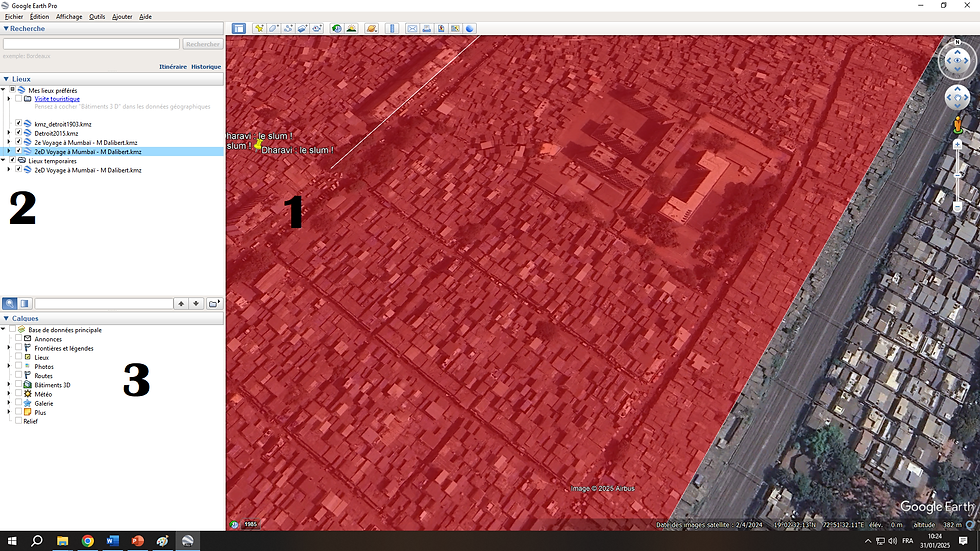Enable the Relief layer checkbox
This screenshot has width=980, height=551.
pos(18,420)
